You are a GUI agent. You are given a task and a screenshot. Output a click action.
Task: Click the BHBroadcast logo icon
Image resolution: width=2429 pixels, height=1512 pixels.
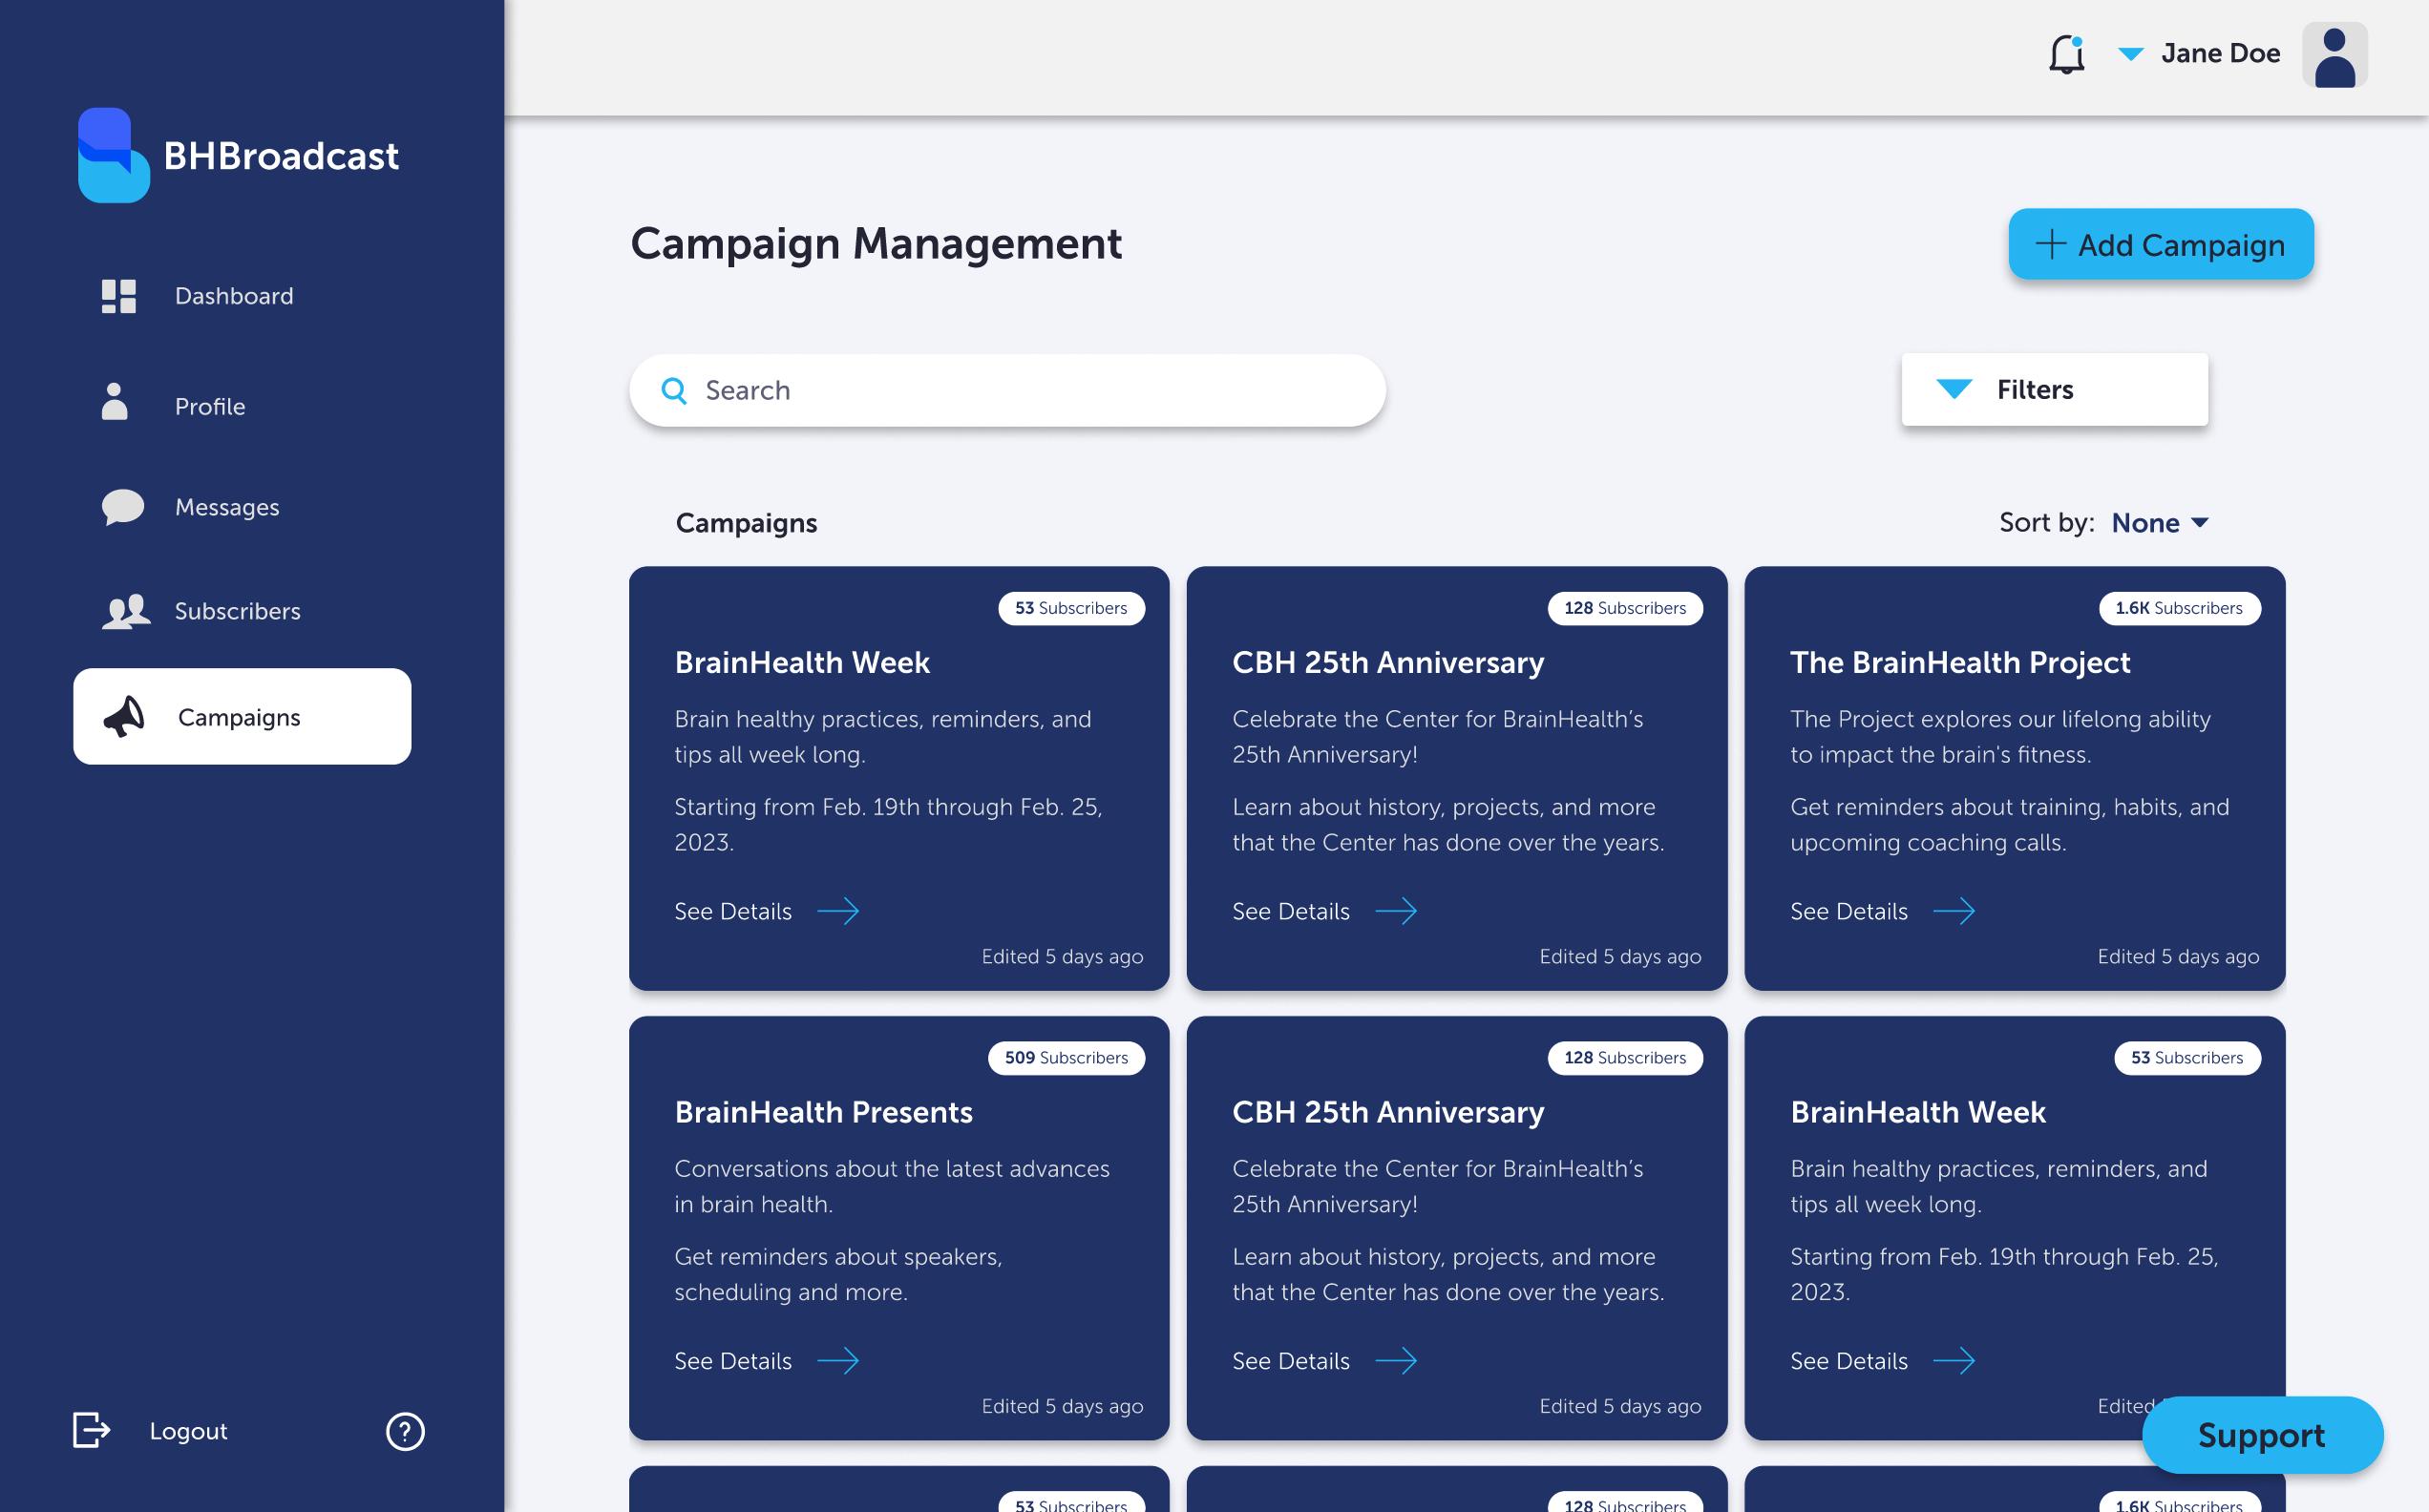pyautogui.click(x=113, y=155)
